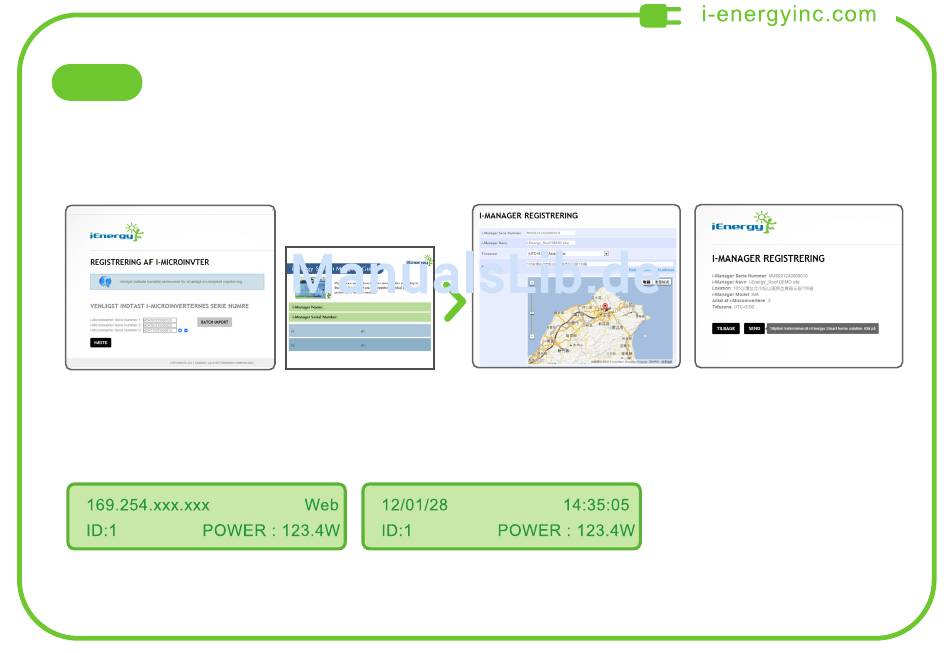The width and height of the screenshot is (950, 653).
Task: Click the black NÆSTE button
Action: pyautogui.click(x=101, y=343)
